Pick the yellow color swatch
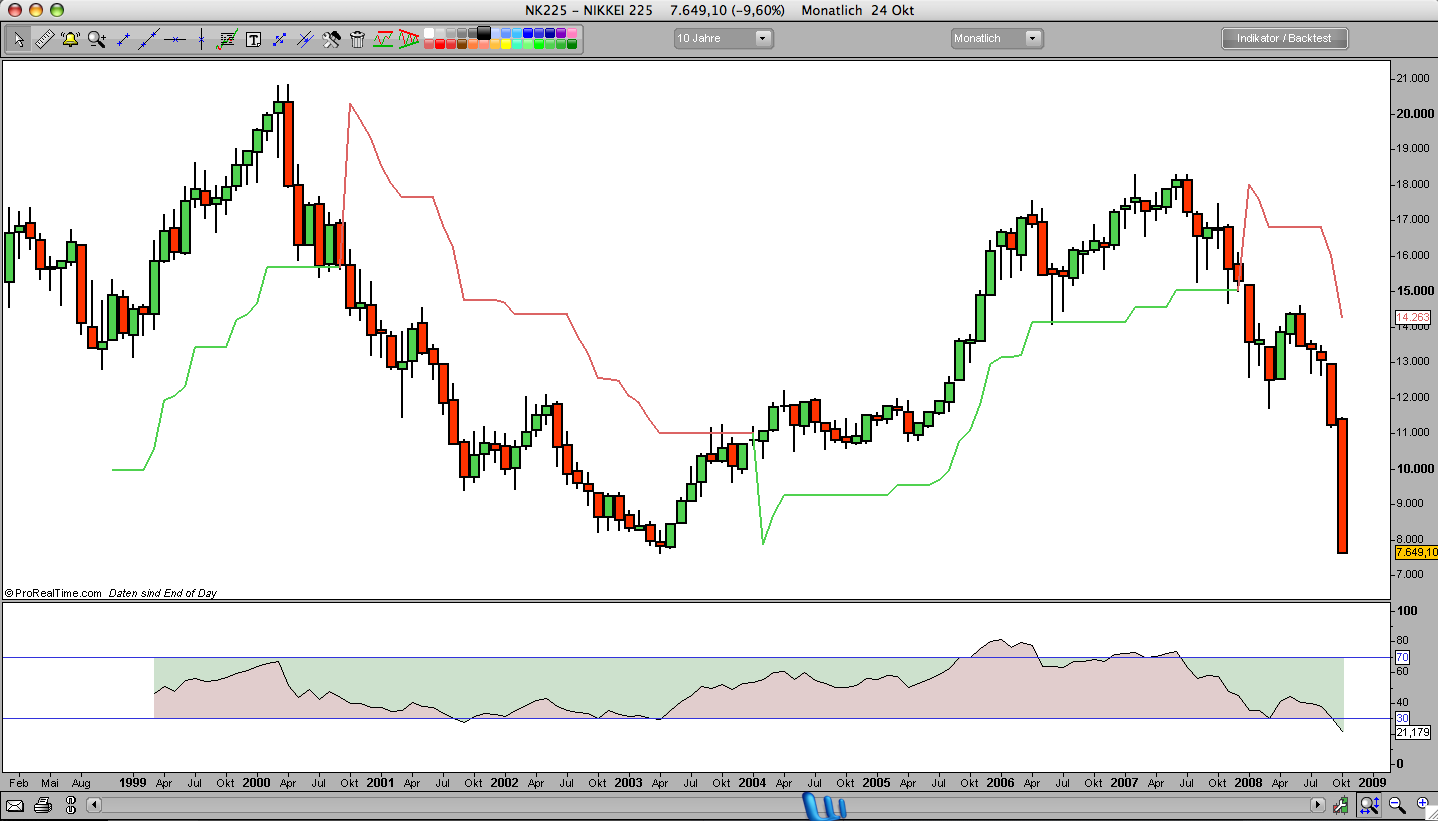 pos(507,44)
